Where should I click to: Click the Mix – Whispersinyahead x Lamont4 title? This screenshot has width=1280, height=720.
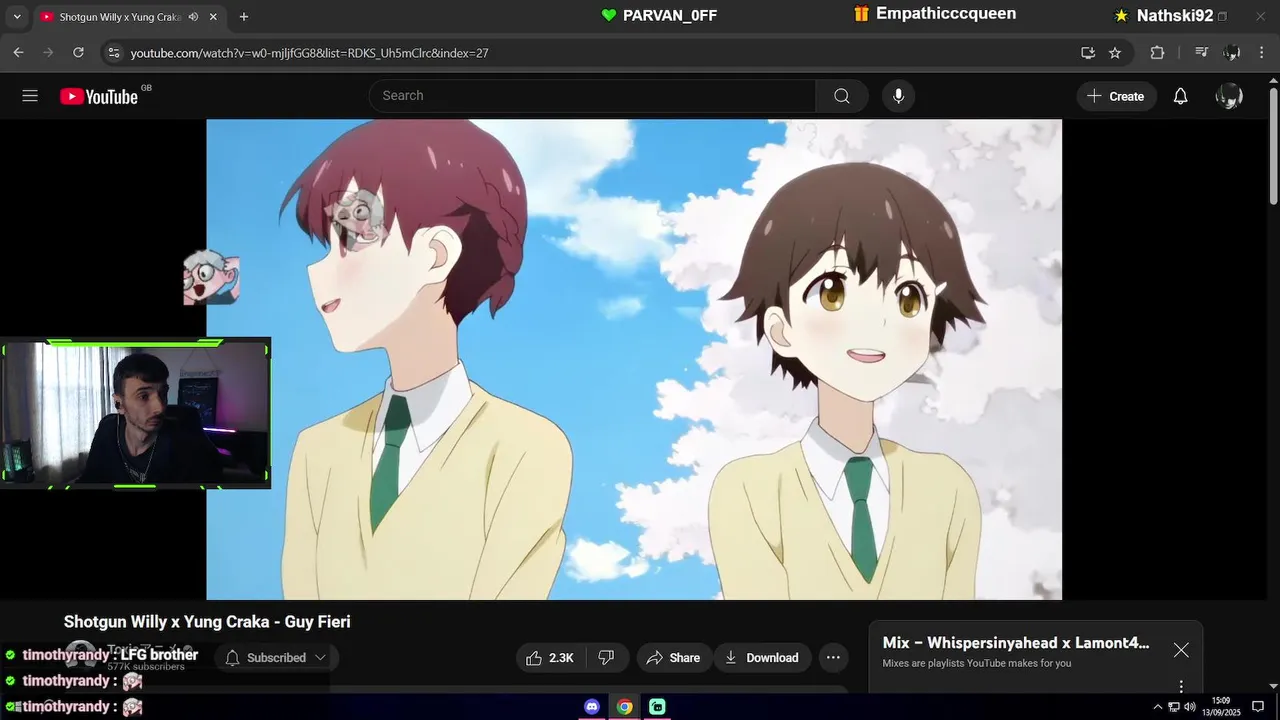(x=1016, y=643)
